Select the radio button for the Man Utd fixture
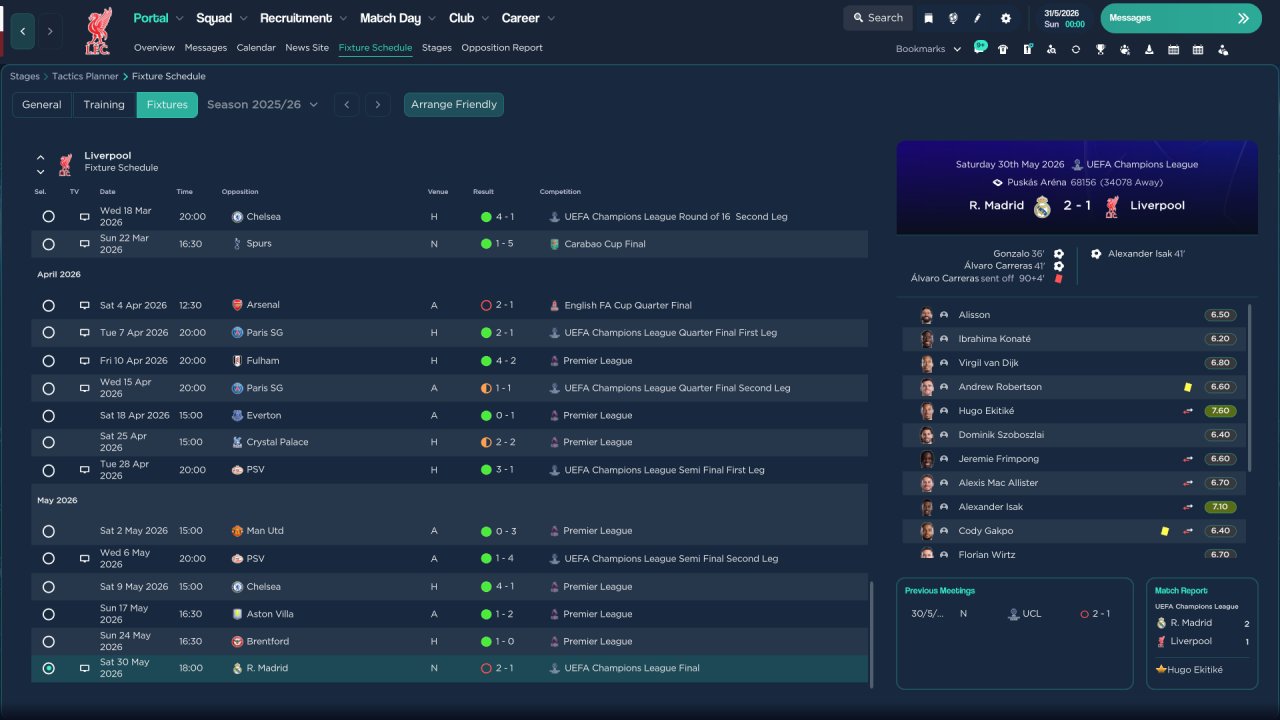The width and height of the screenshot is (1280, 720). (x=48, y=531)
